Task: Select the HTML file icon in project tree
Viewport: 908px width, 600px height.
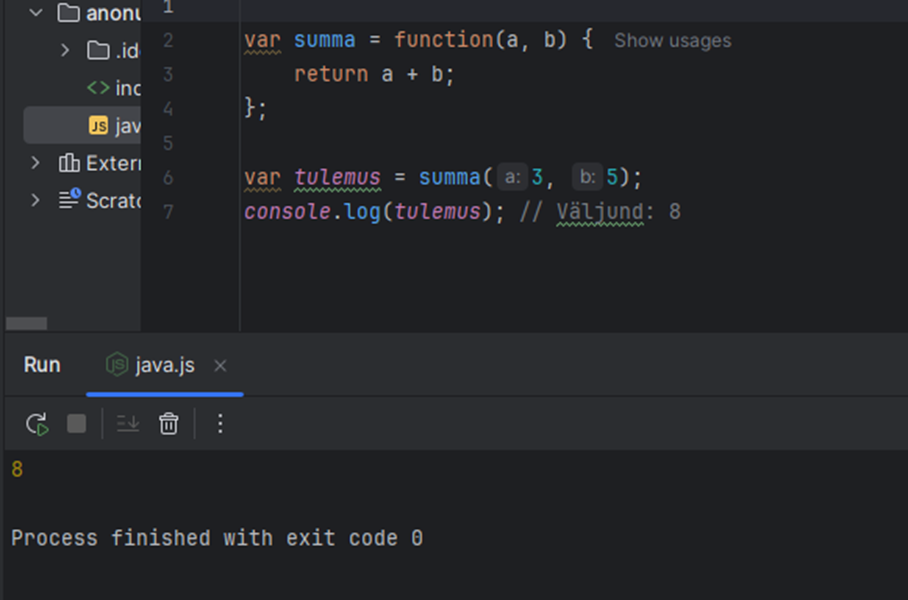Action: pyautogui.click(x=98, y=88)
